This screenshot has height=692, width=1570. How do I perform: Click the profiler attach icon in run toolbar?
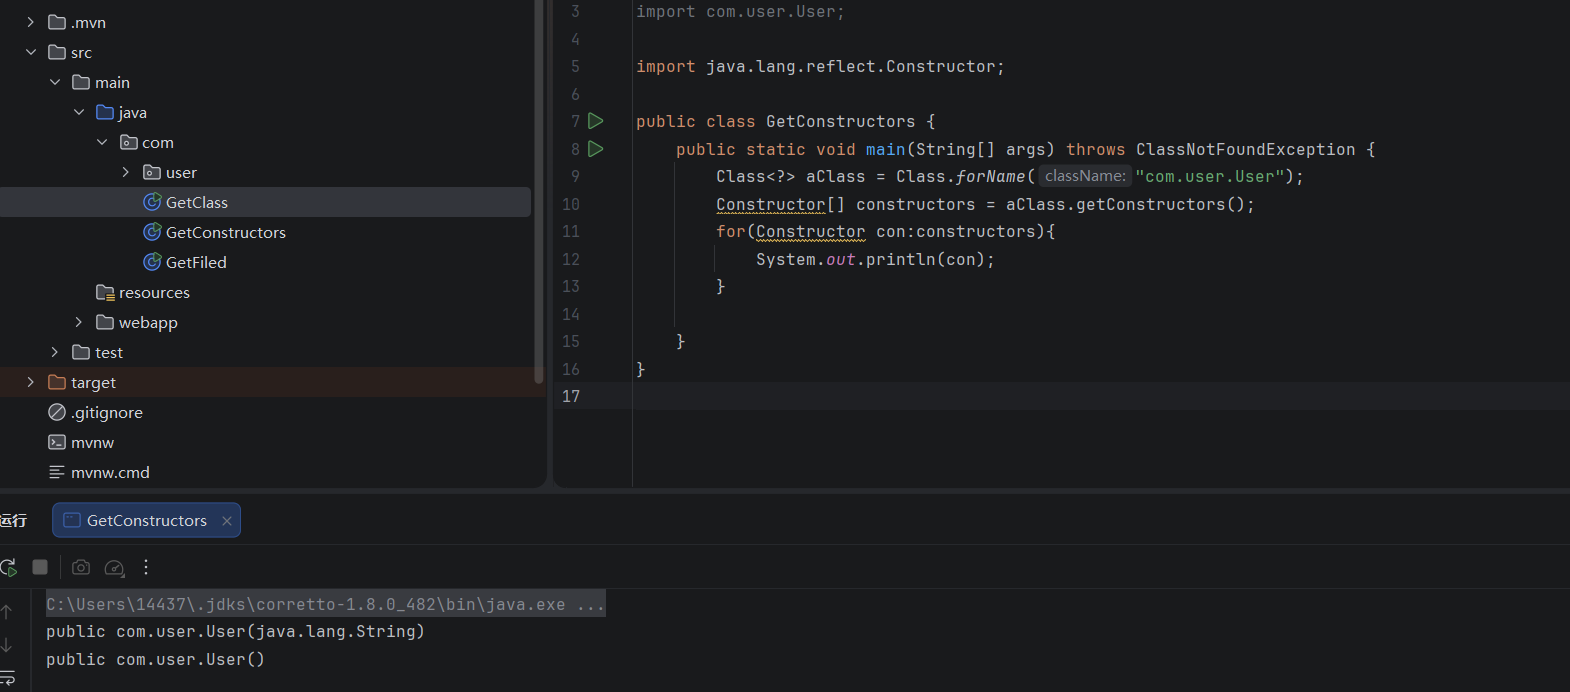(115, 568)
